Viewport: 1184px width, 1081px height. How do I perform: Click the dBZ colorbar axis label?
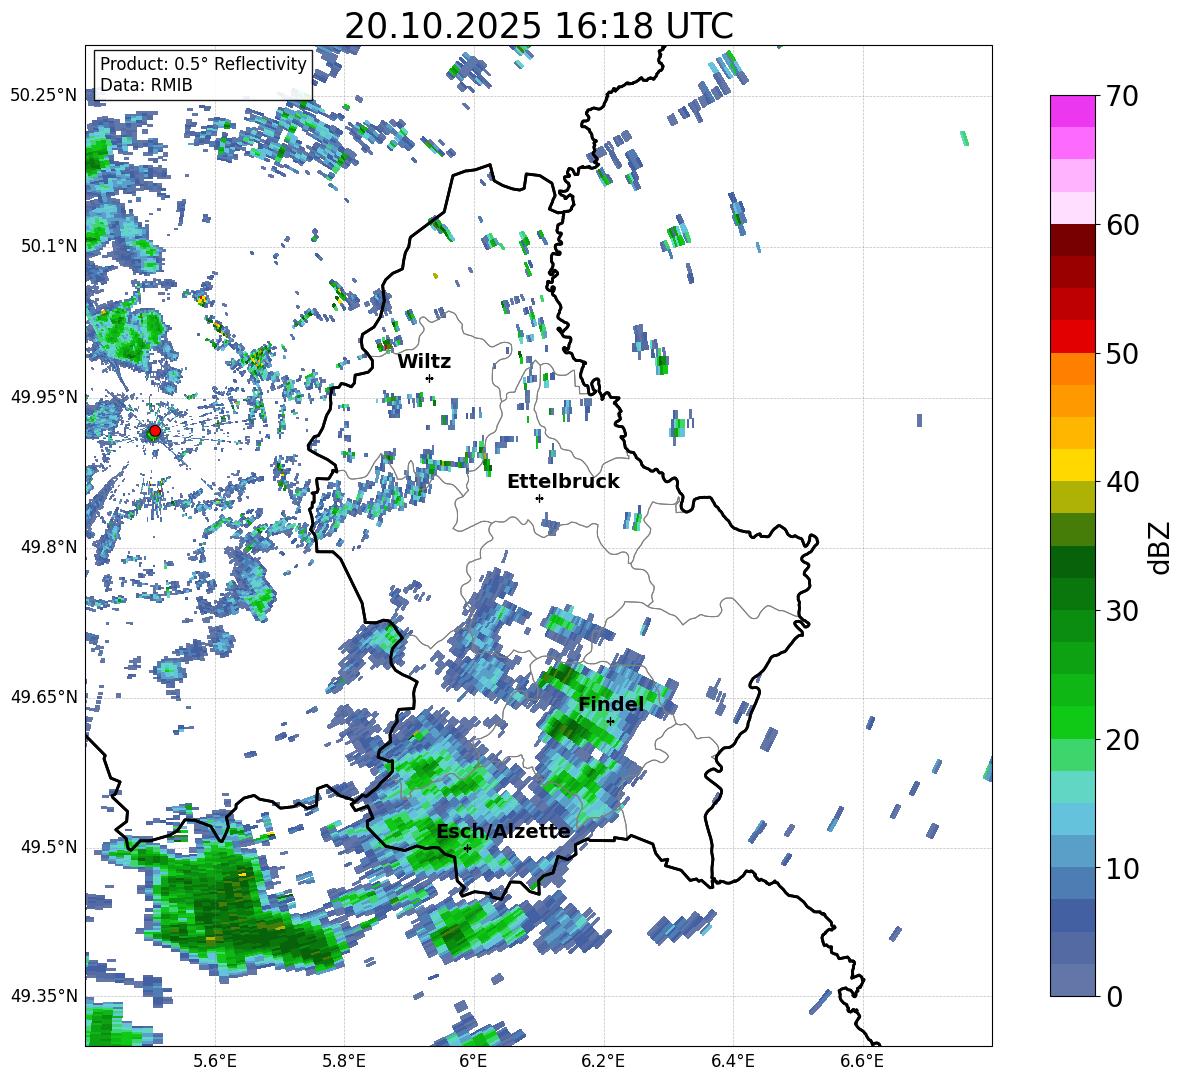tap(1161, 547)
